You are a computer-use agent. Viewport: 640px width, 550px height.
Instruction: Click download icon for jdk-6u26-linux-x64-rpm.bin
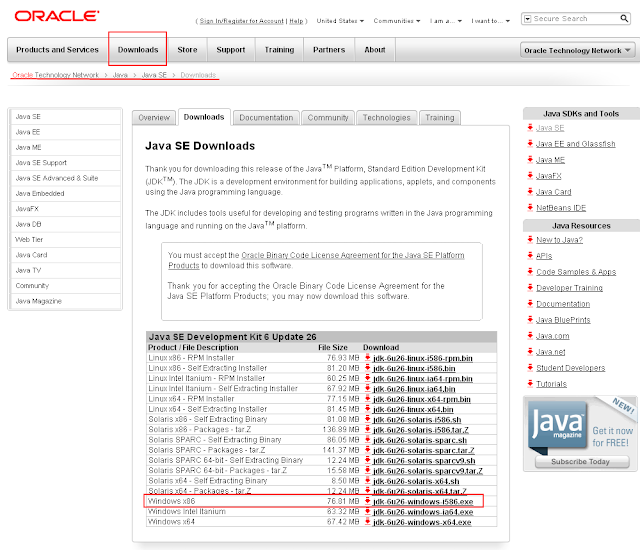point(367,399)
